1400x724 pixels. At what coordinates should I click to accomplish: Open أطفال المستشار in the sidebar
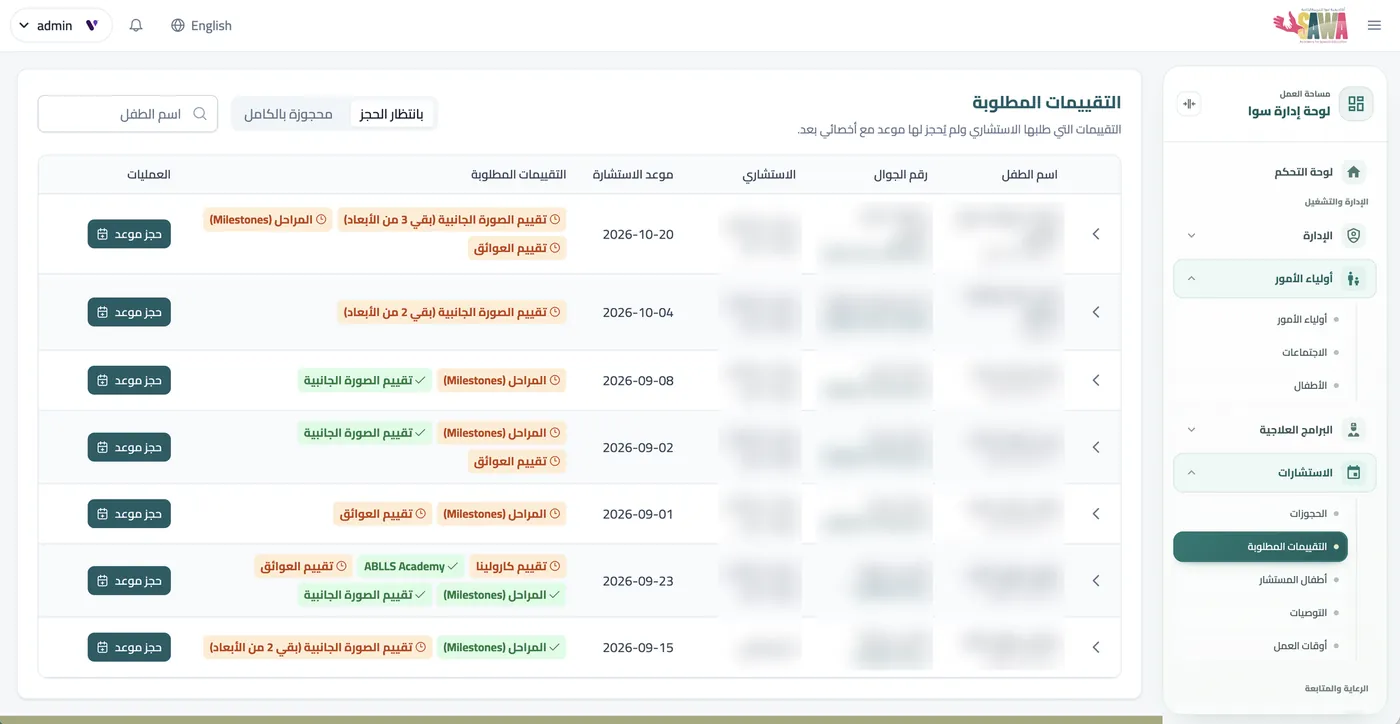(x=1293, y=580)
